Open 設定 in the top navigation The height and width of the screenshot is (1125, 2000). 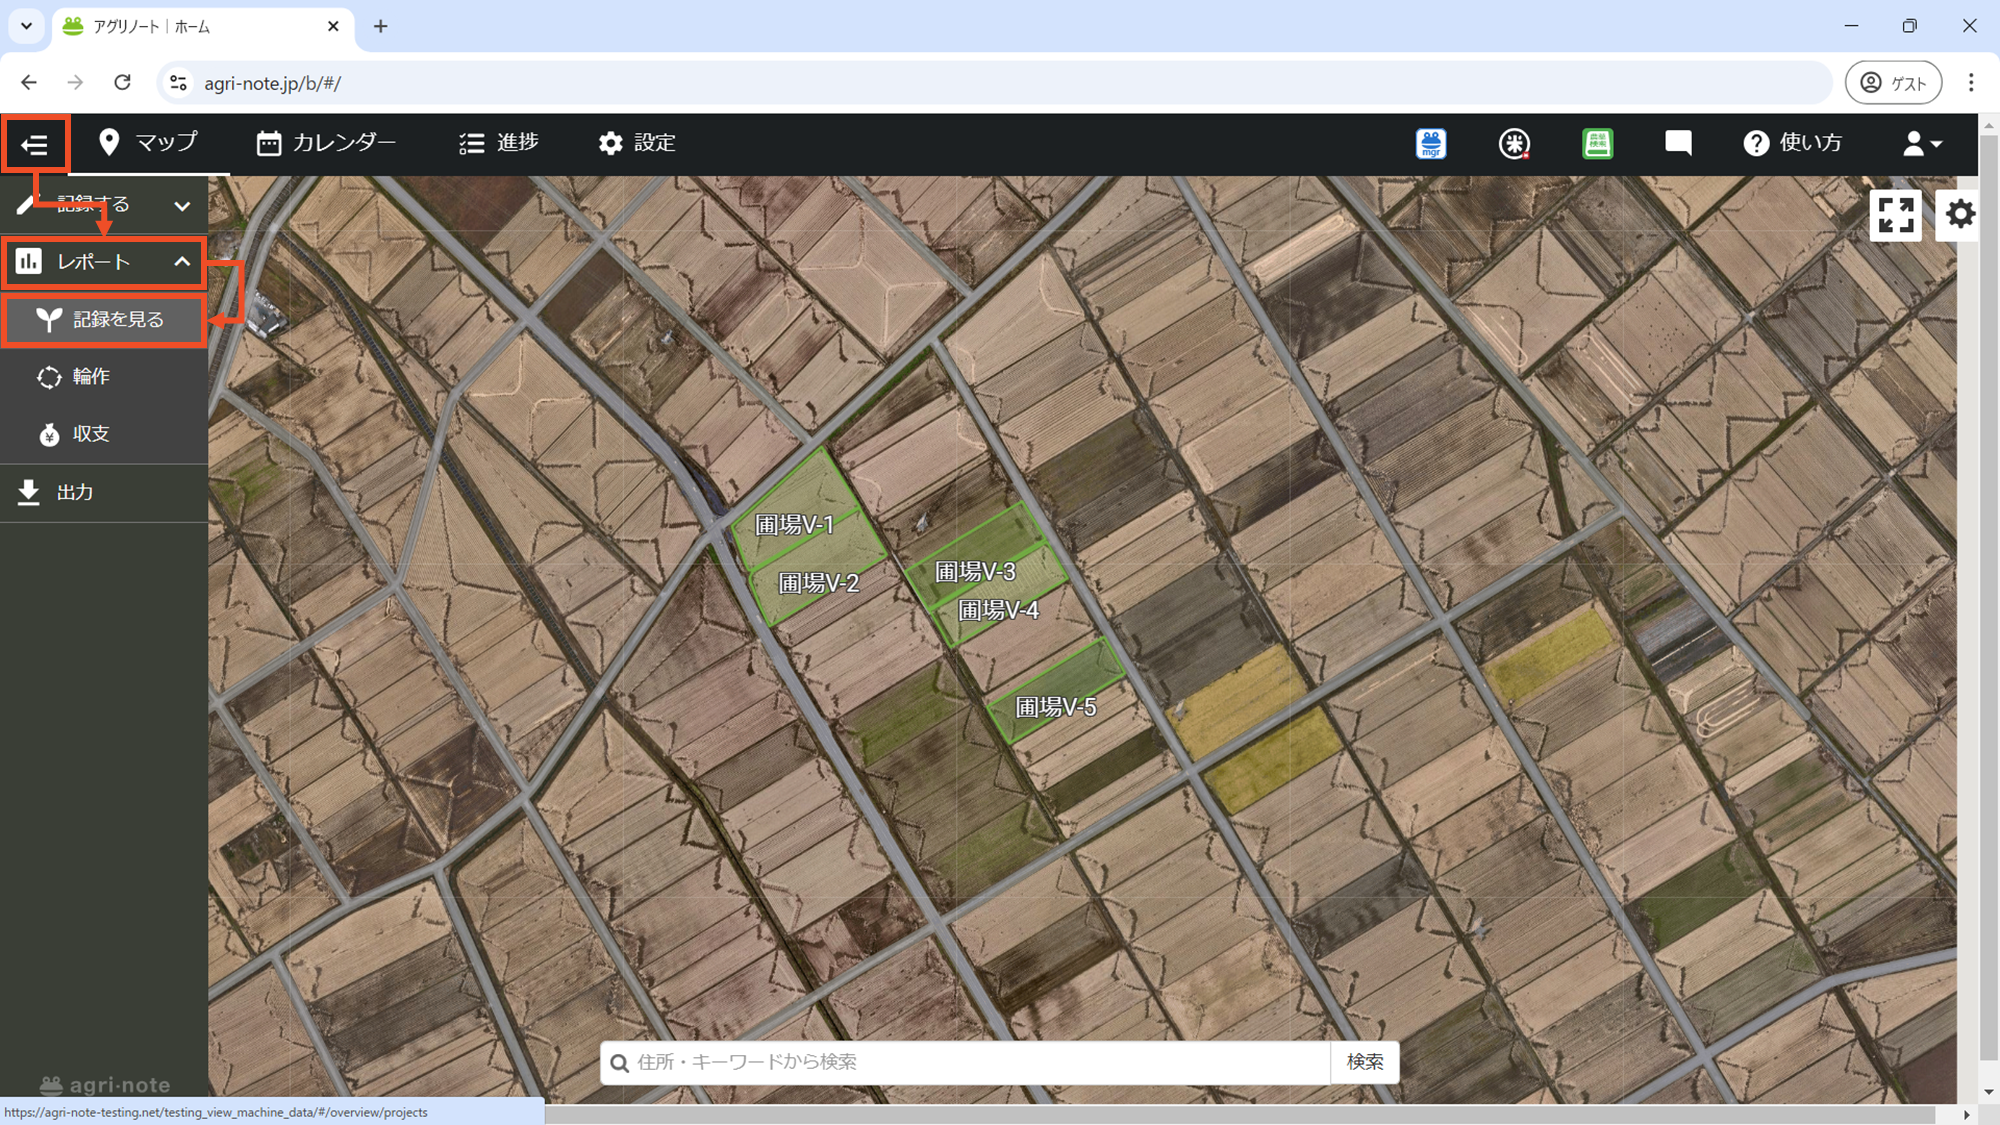(x=637, y=143)
